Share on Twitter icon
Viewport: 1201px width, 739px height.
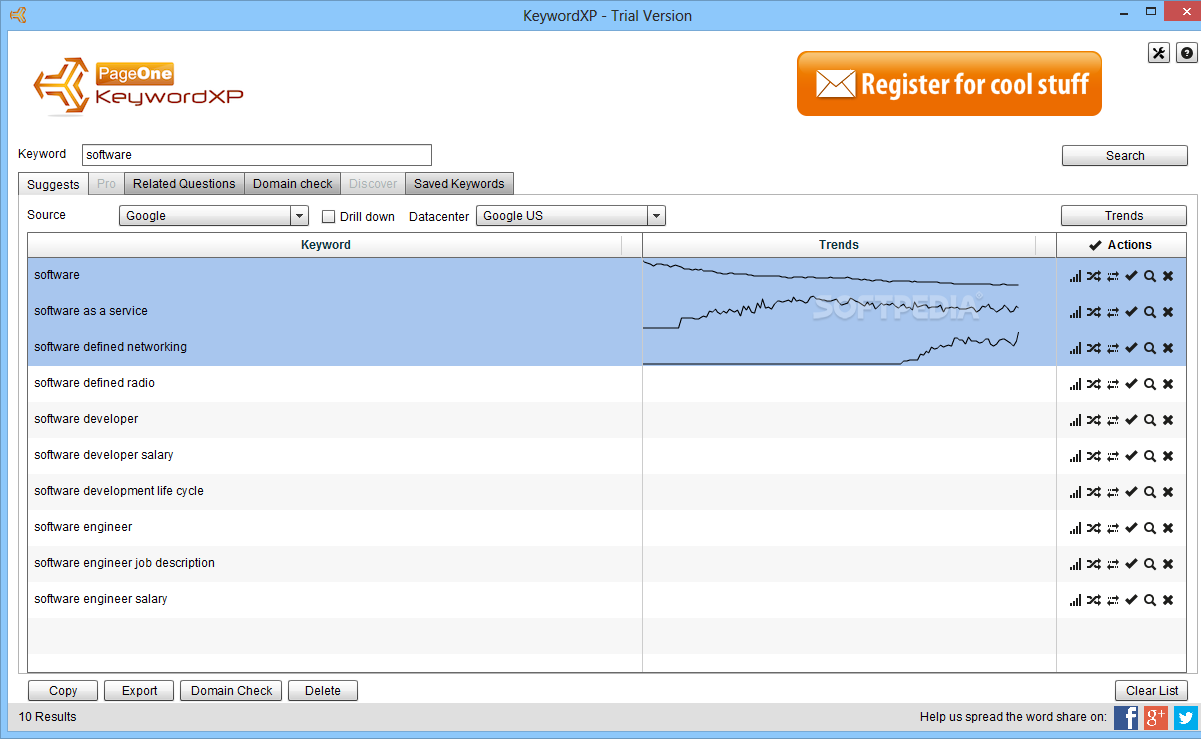point(1186,717)
